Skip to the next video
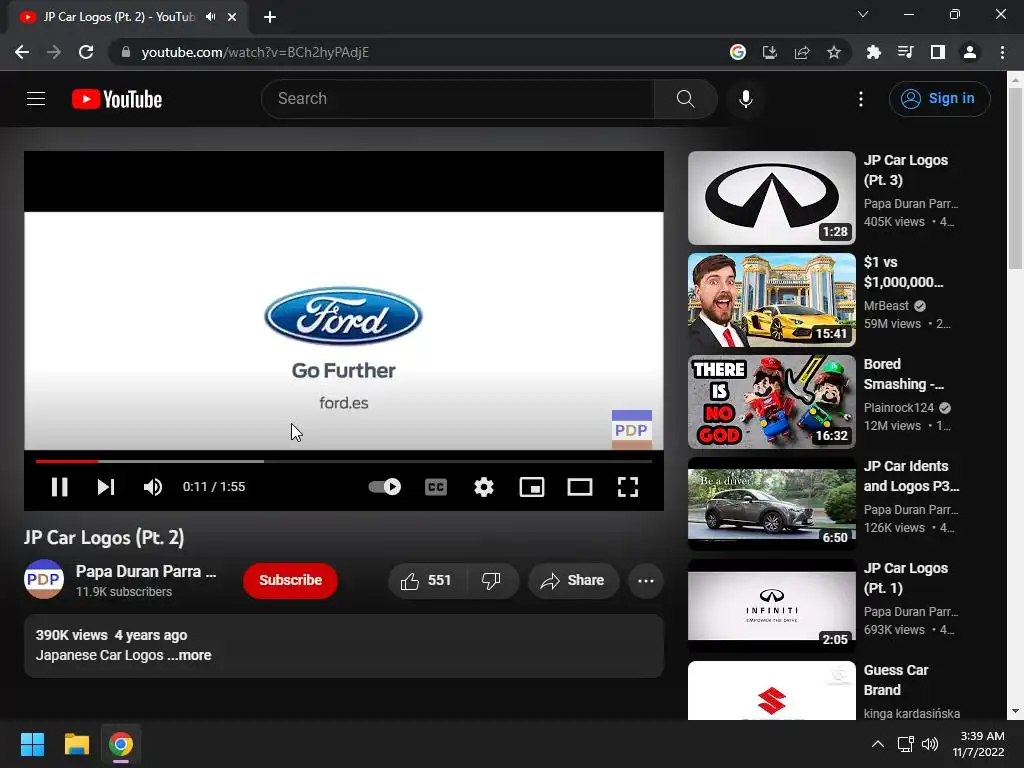 coord(106,487)
